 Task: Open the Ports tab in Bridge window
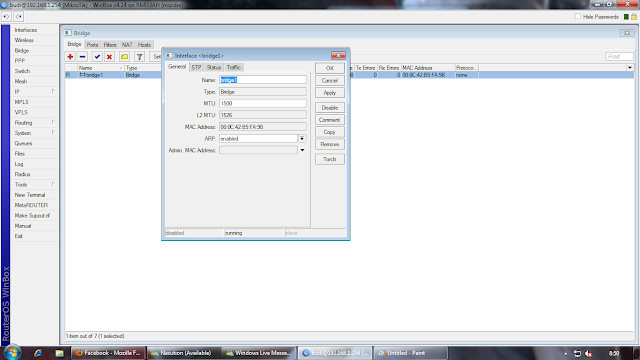click(x=93, y=45)
